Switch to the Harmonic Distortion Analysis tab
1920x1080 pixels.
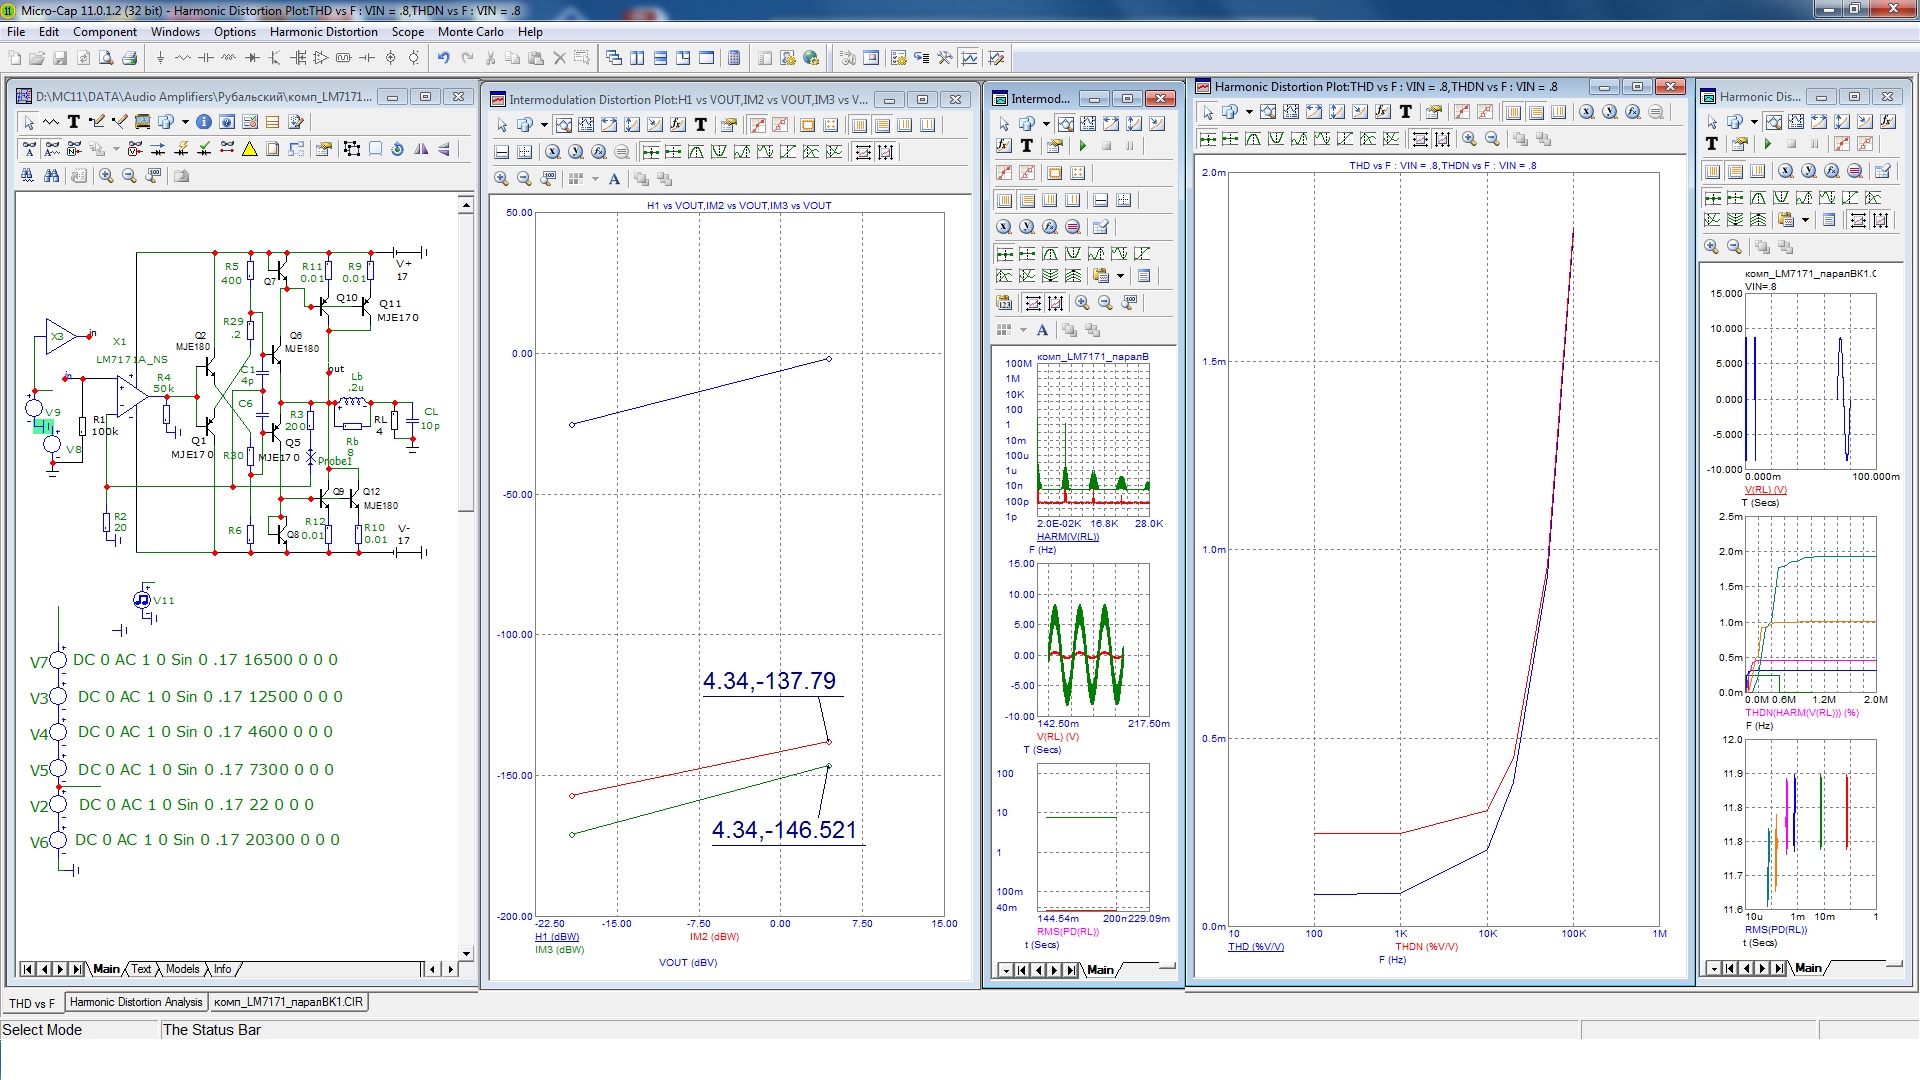pyautogui.click(x=136, y=1002)
